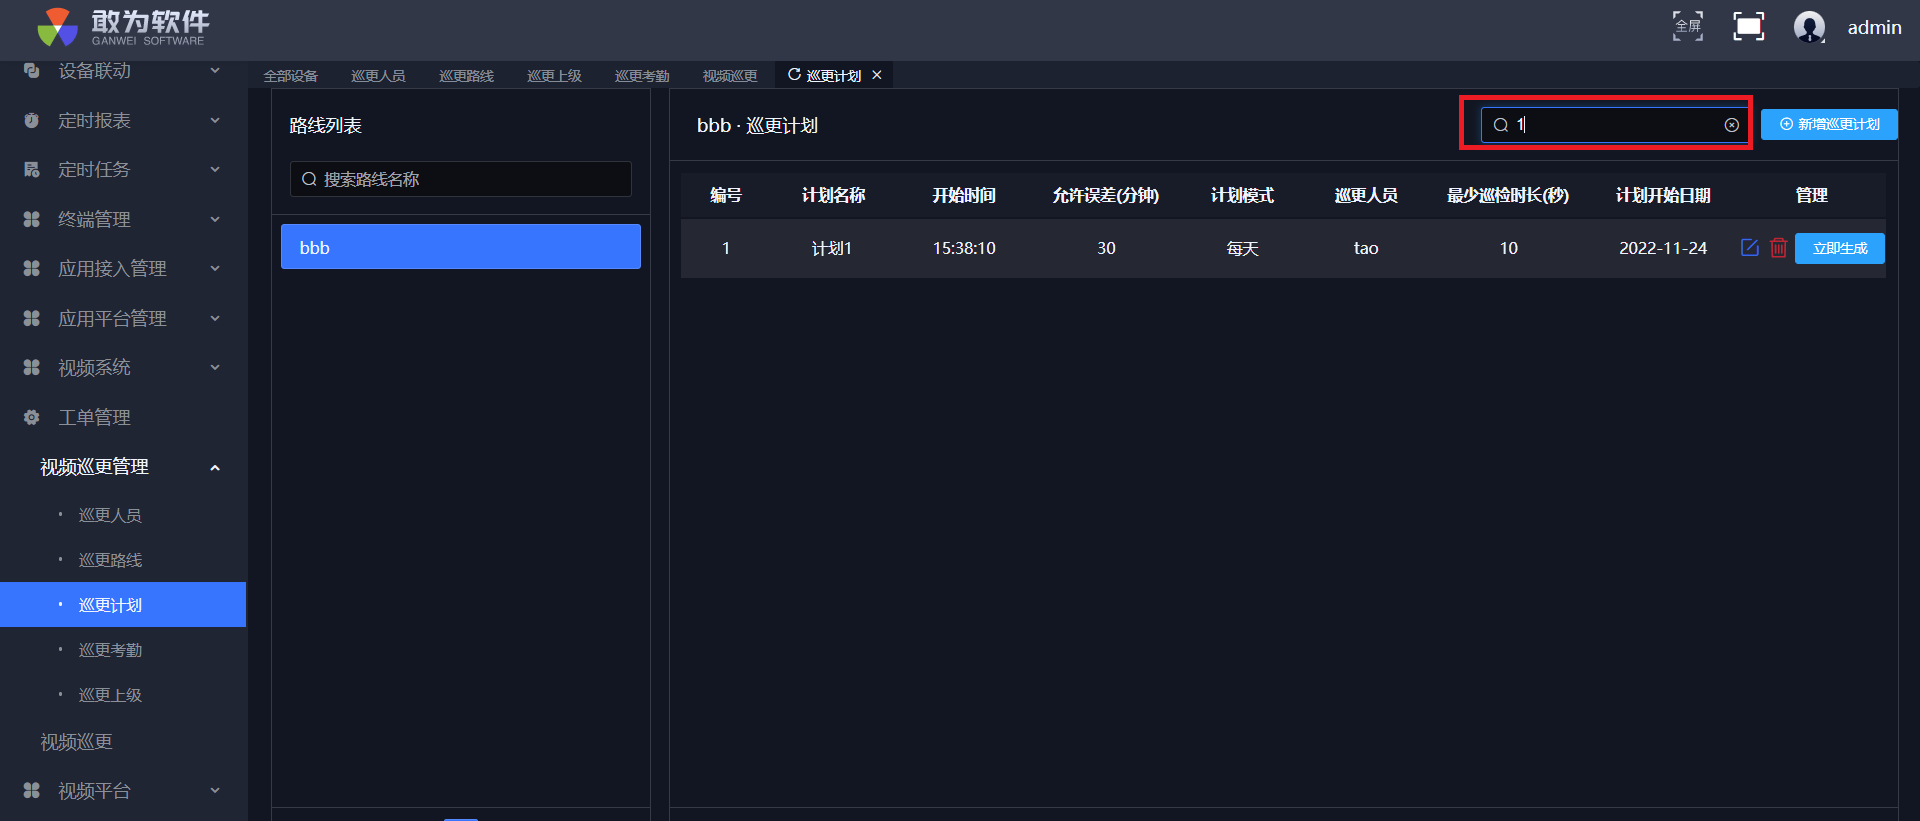The image size is (1920, 821).
Task: Click the edit icon for 计划1 row
Action: point(1749,248)
